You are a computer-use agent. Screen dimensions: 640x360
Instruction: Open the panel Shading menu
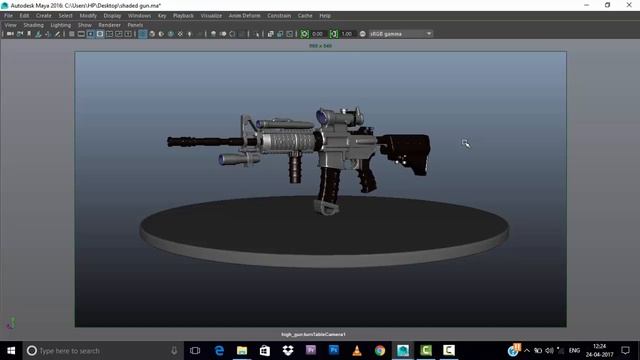(x=33, y=25)
